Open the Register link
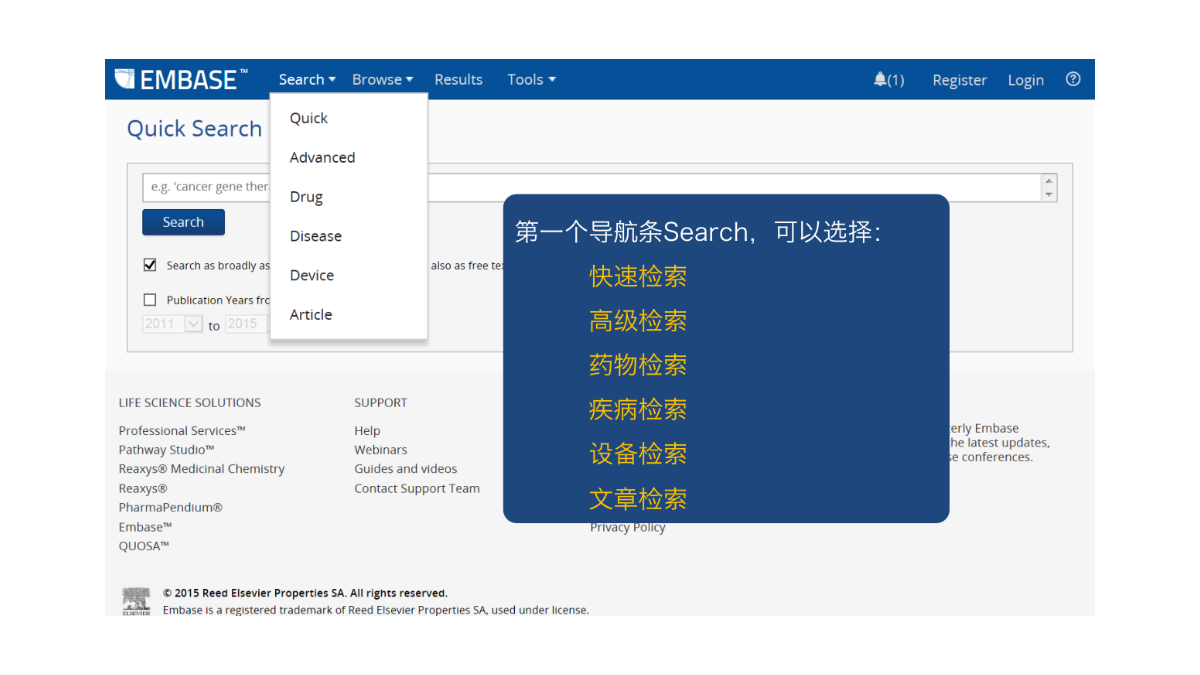This screenshot has width=1200, height=675. point(959,80)
